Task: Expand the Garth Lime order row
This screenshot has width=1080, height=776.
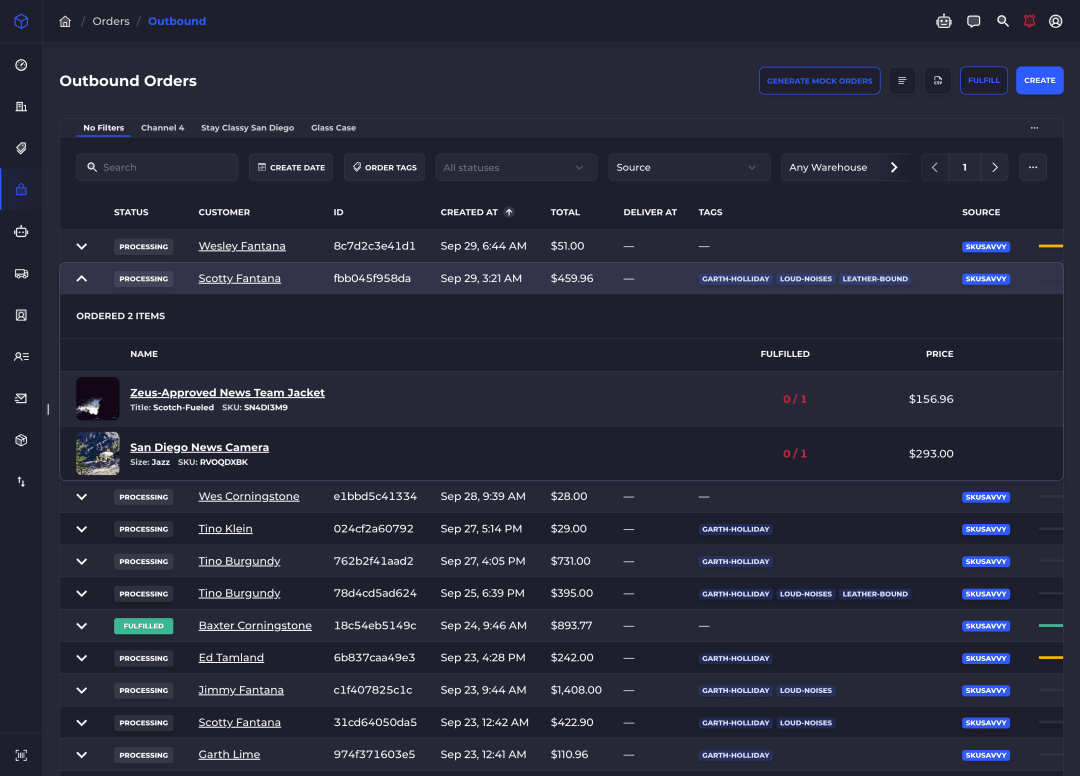Action: point(81,755)
